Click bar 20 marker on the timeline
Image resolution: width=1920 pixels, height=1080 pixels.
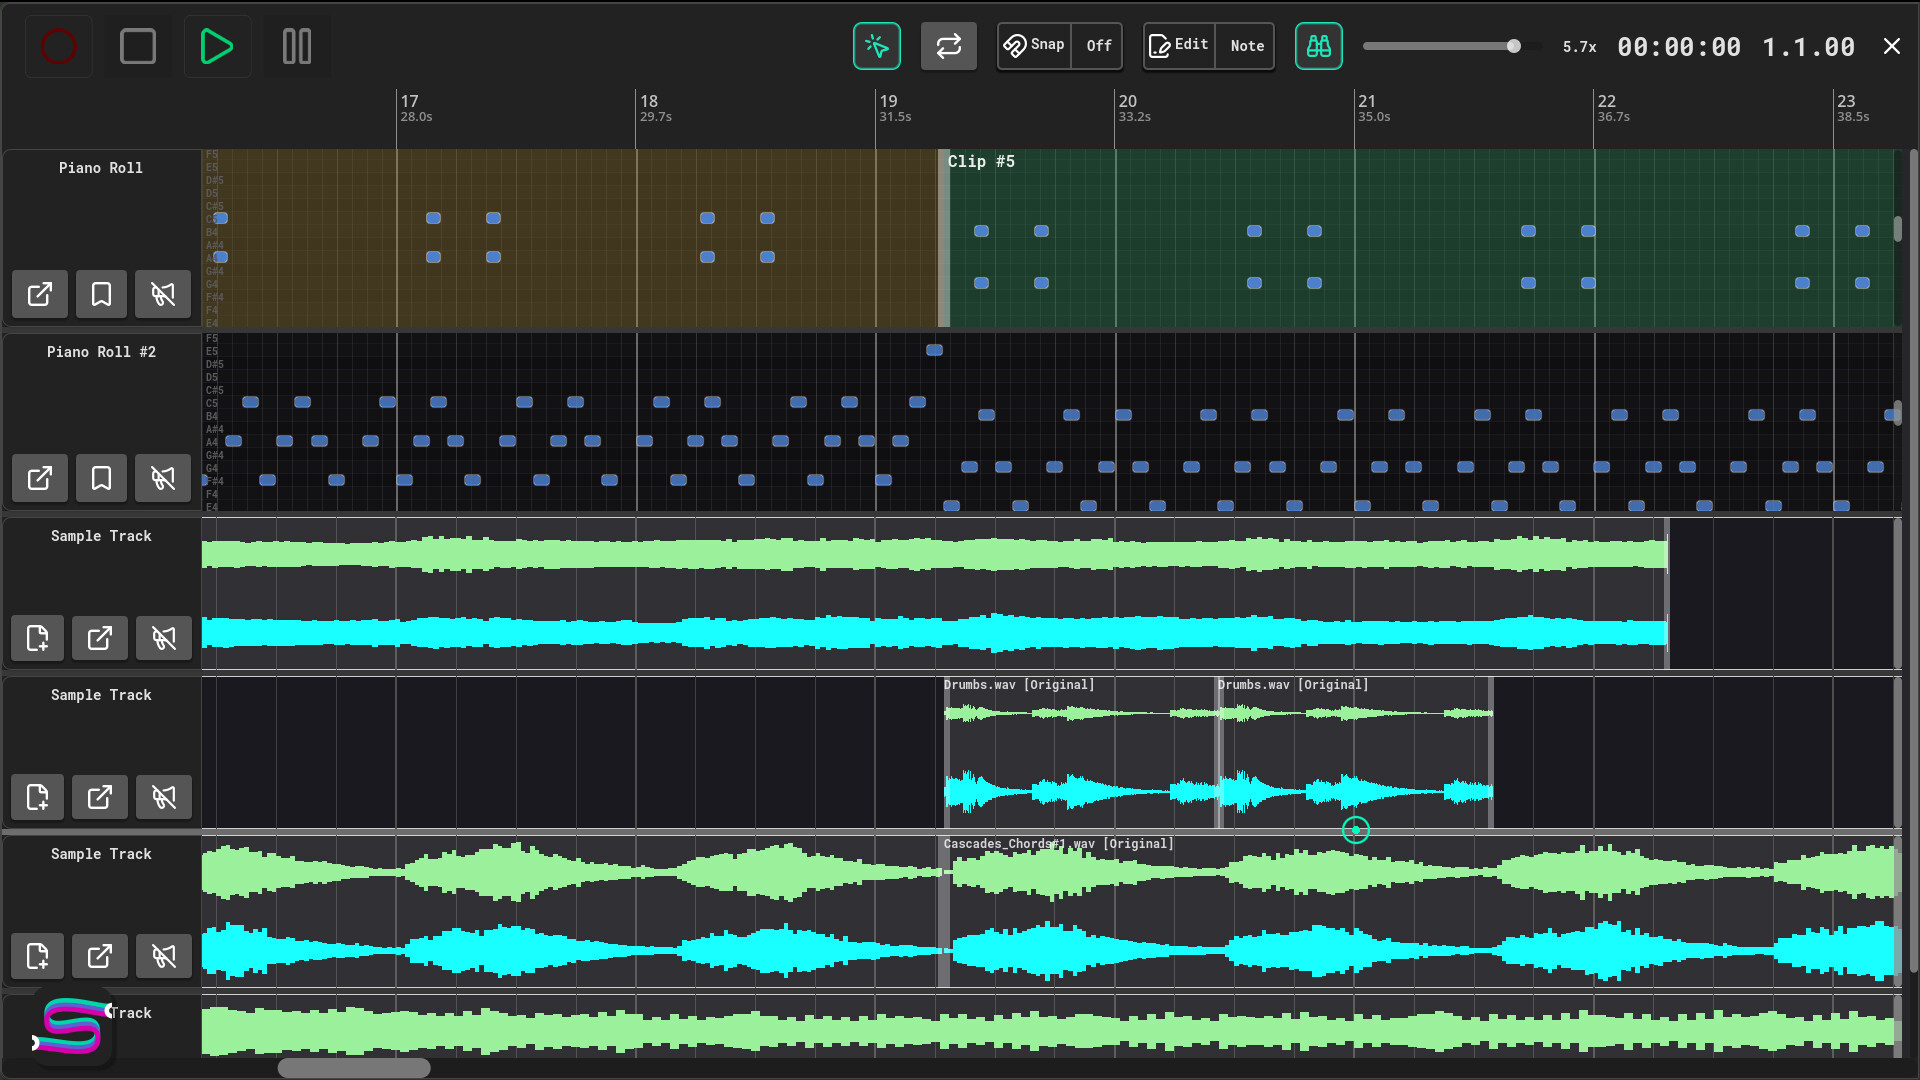tap(1127, 101)
